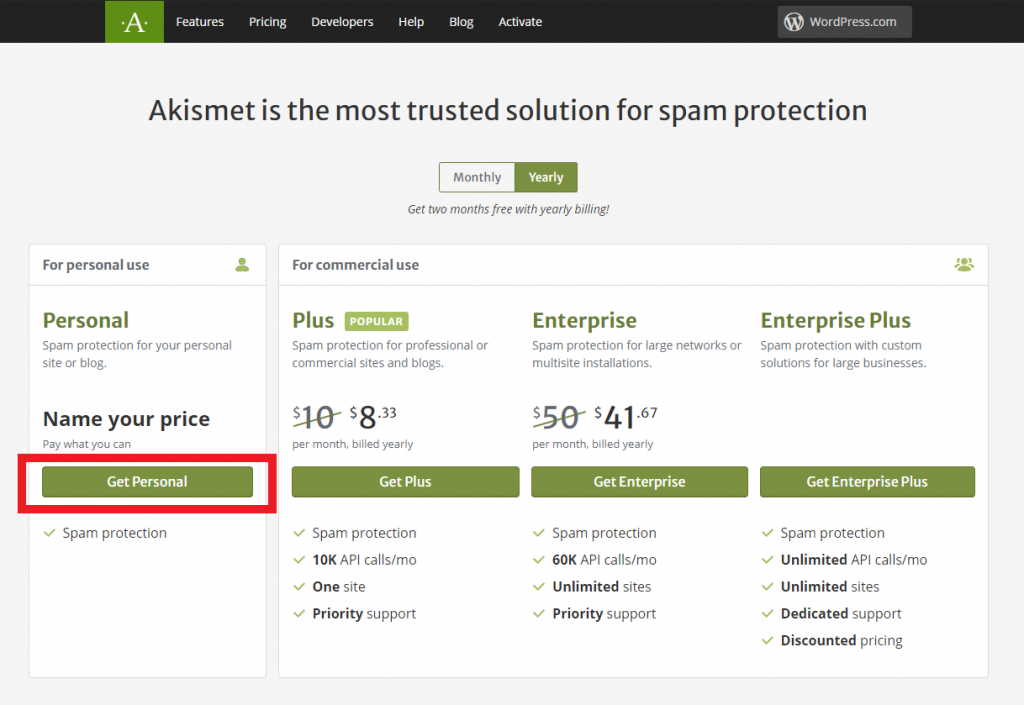Click Unlimited API calls/mo feature
Screen dimensions: 1024x705
coord(854,560)
